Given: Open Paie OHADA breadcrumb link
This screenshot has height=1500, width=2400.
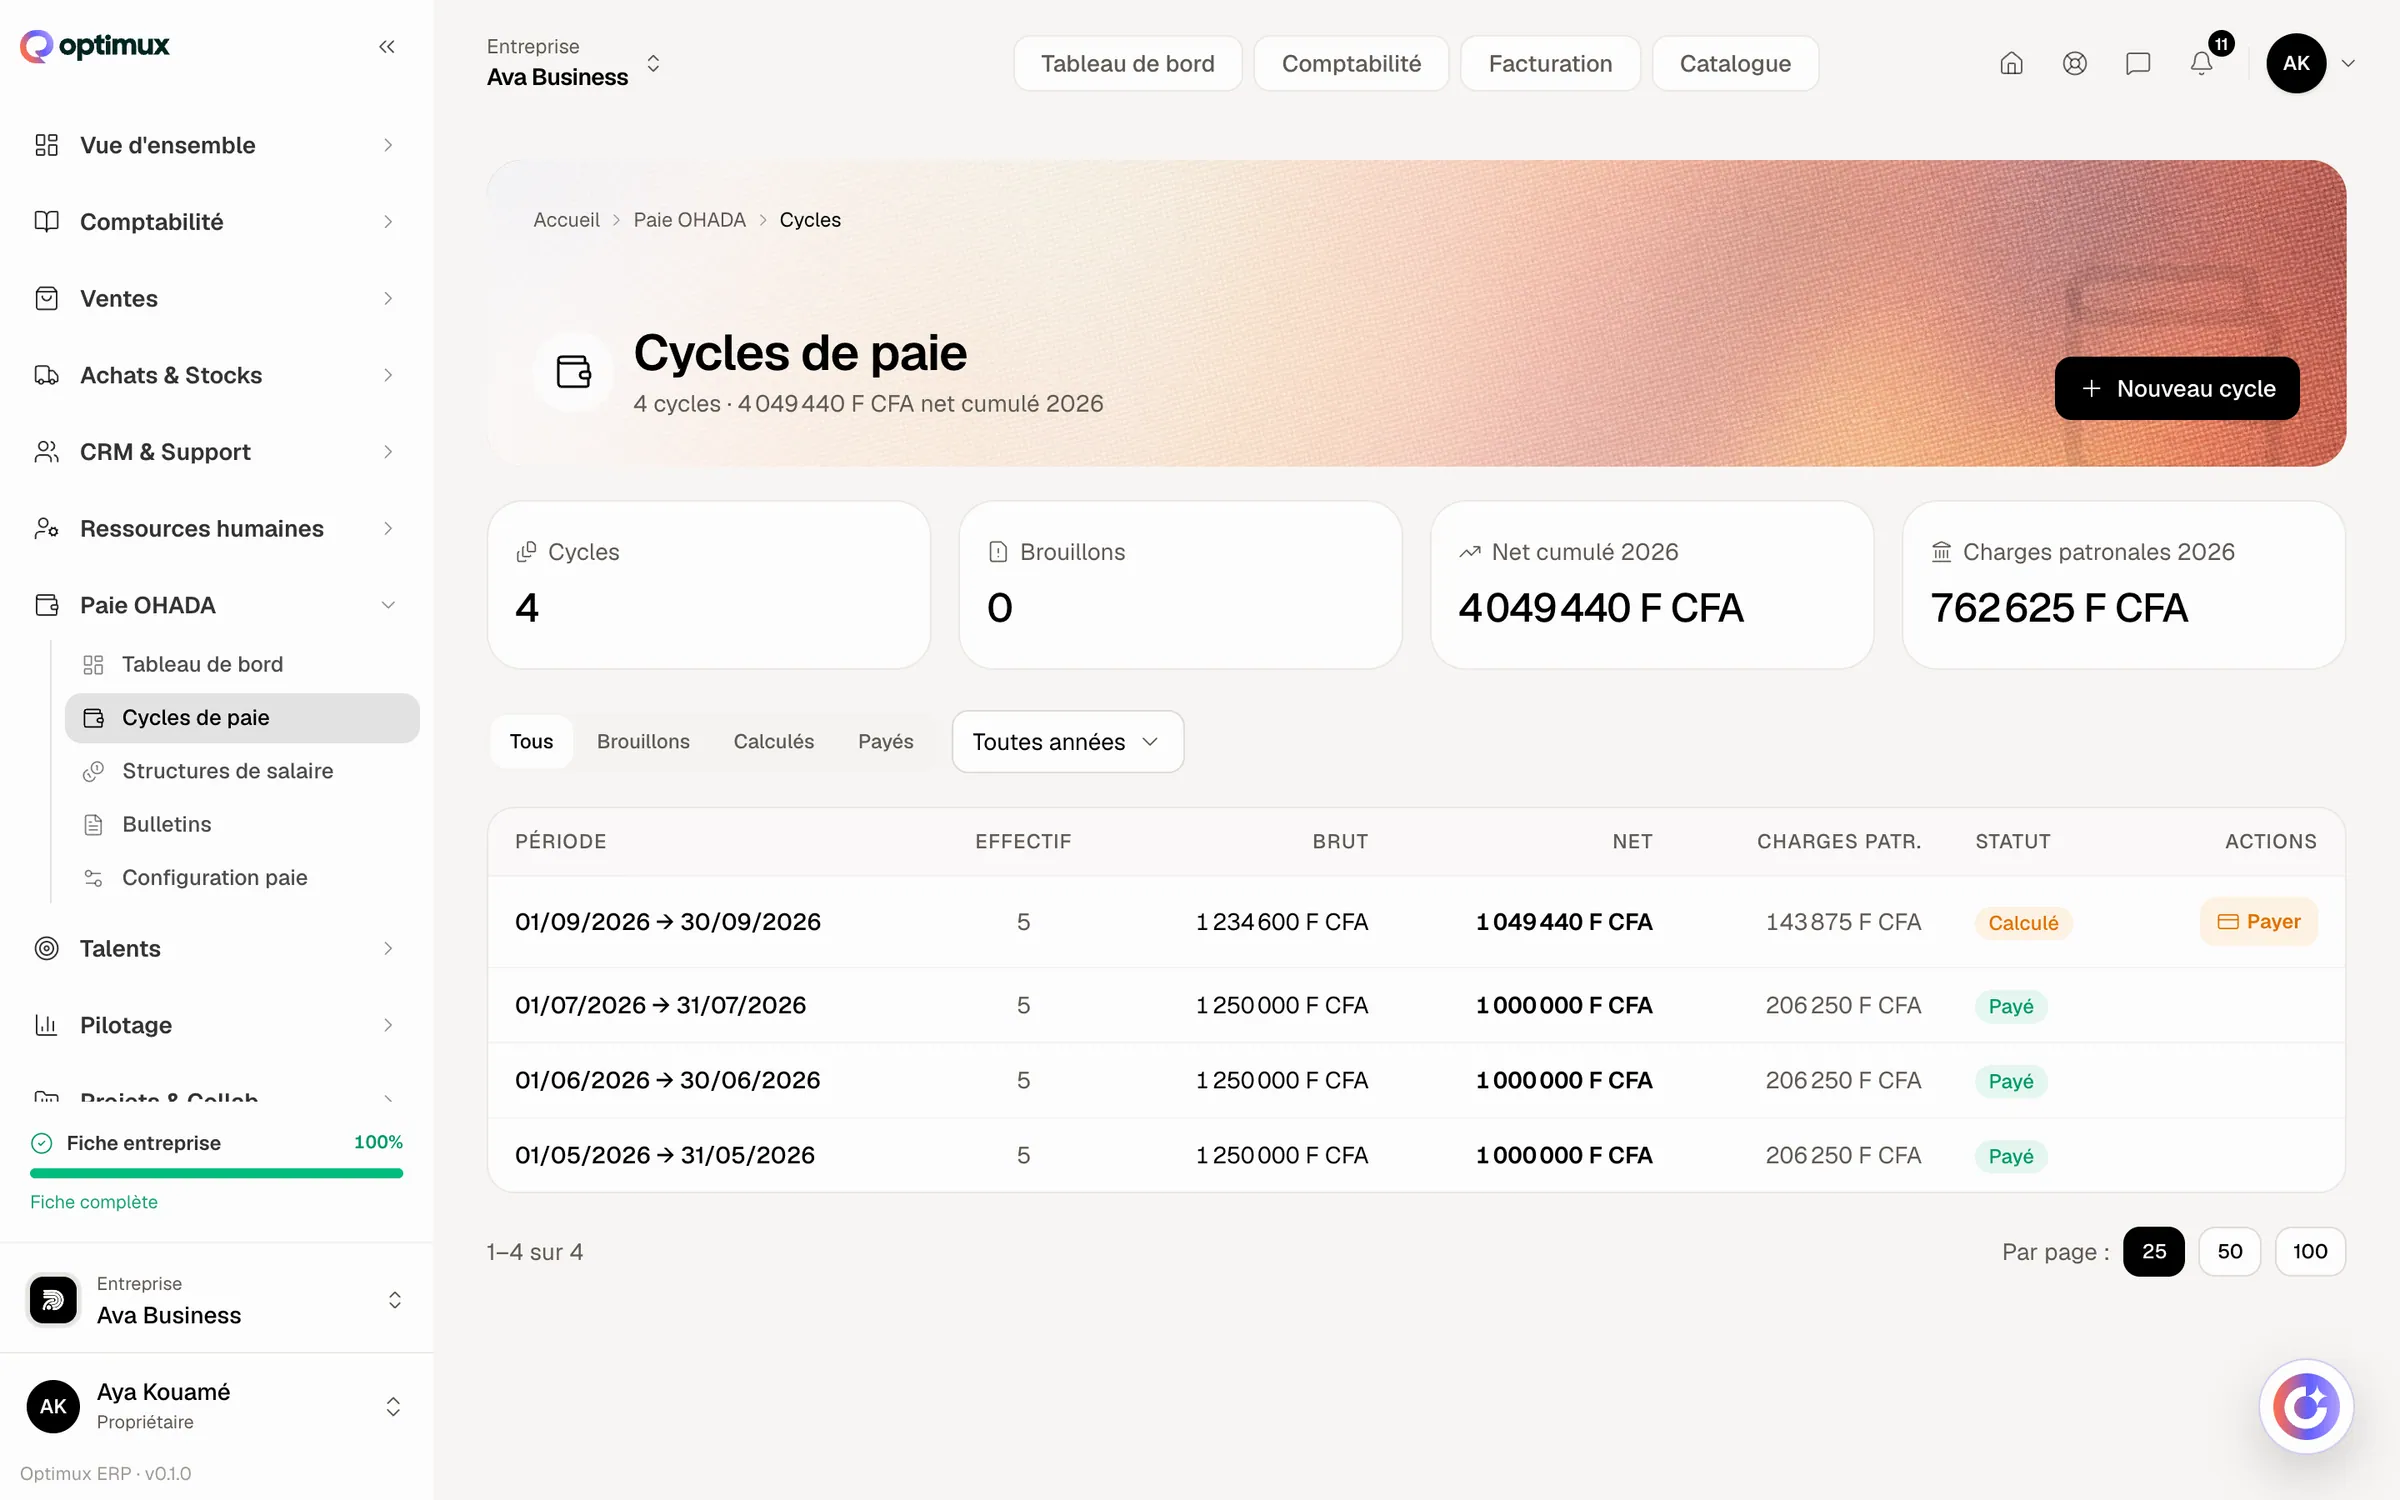Looking at the screenshot, I should [x=690, y=220].
